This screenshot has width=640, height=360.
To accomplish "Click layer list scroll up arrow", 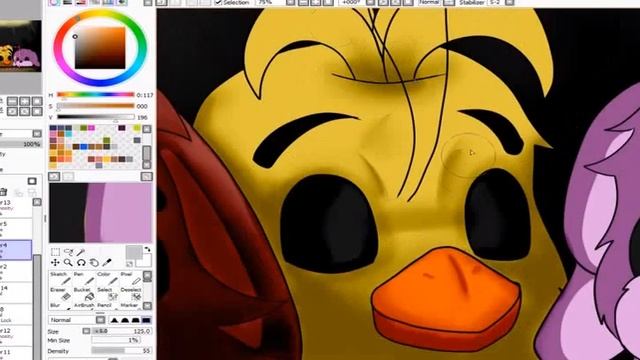I will [x=37, y=202].
